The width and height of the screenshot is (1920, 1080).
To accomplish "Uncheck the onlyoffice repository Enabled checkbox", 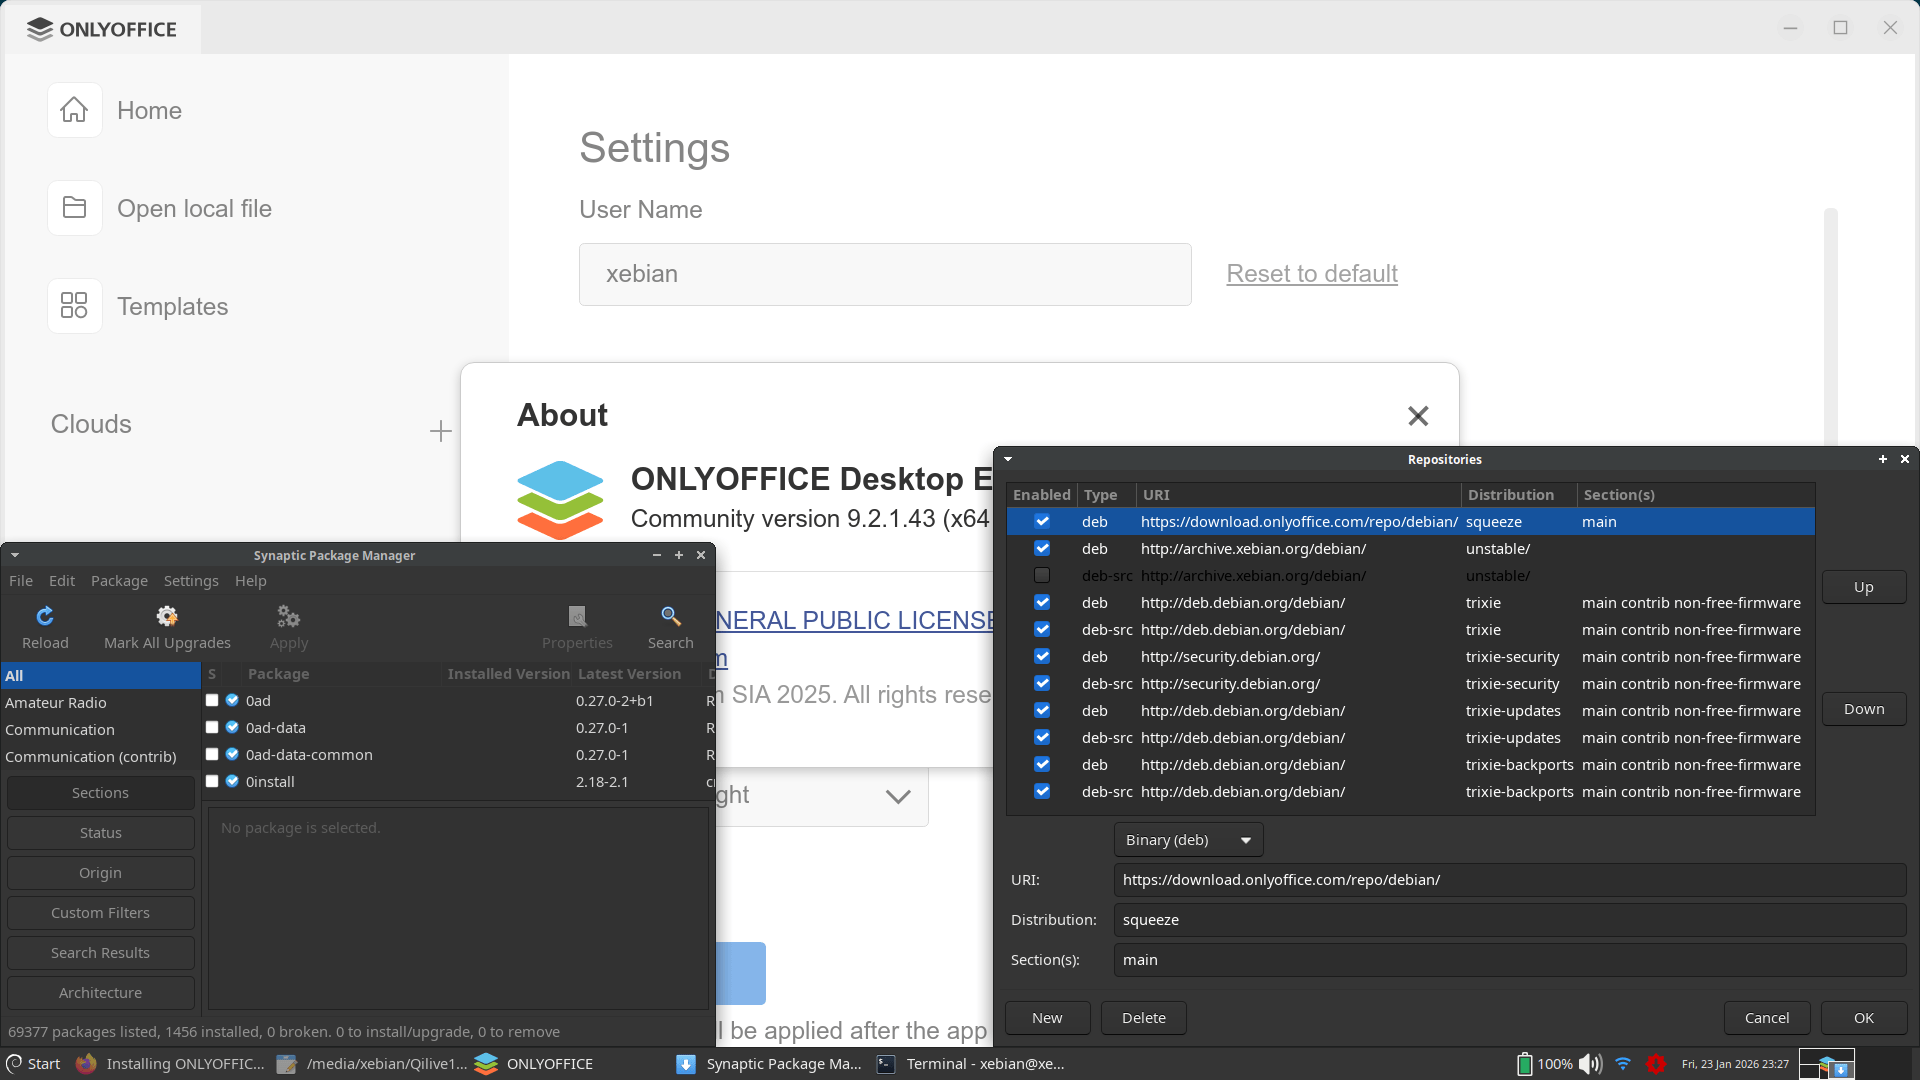I will pyautogui.click(x=1042, y=522).
